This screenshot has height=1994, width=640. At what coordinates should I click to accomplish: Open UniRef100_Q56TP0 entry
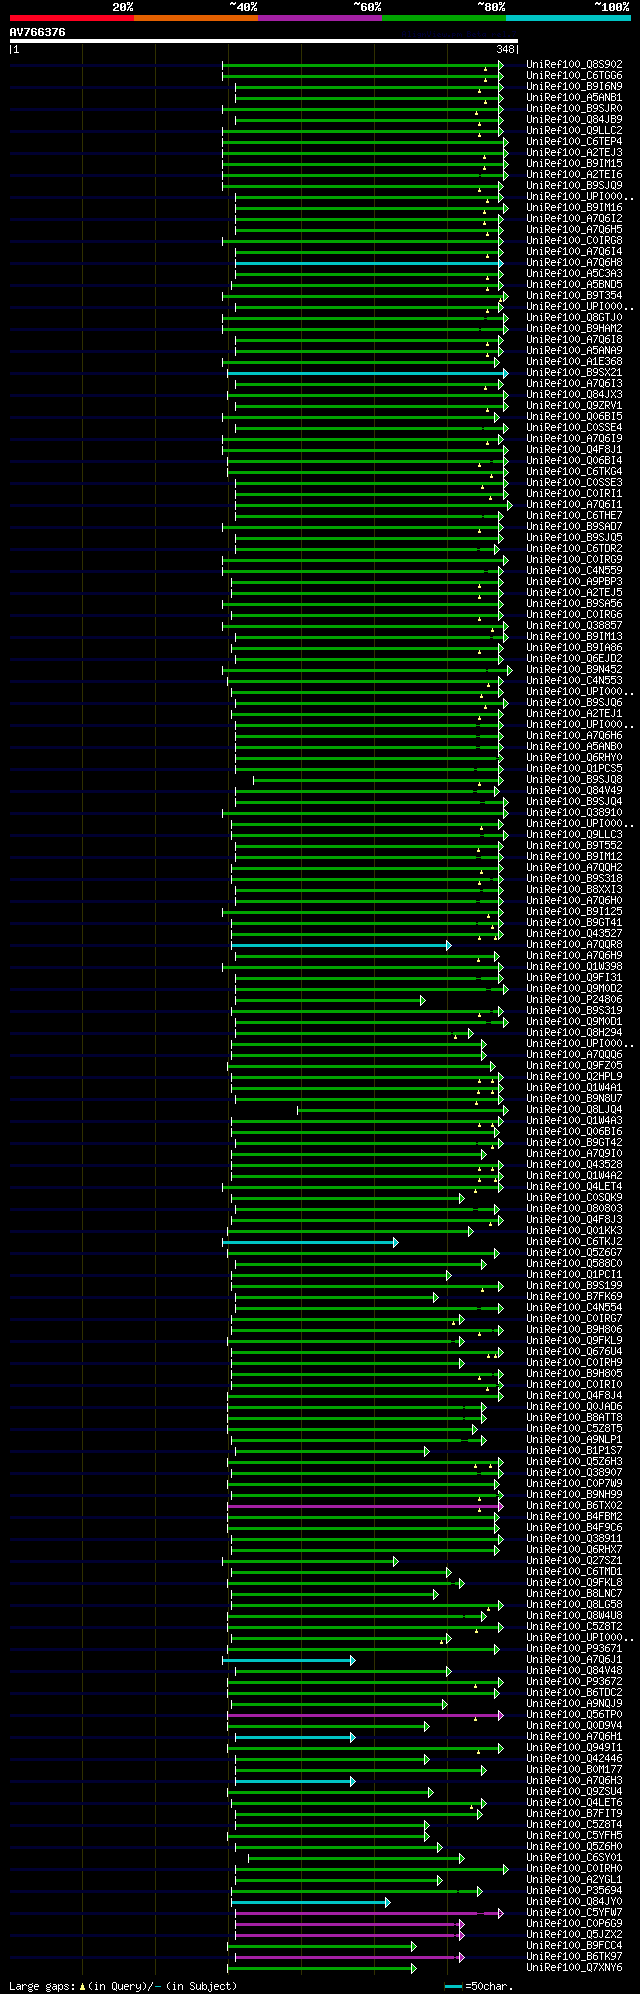[x=574, y=1714]
